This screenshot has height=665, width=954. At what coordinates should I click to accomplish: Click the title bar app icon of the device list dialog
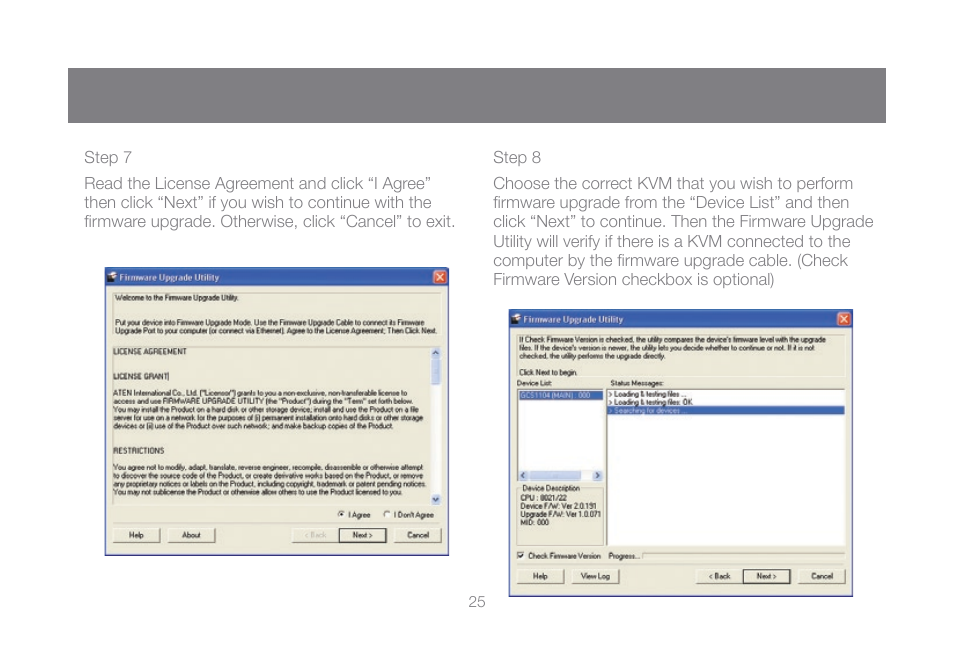[516, 319]
